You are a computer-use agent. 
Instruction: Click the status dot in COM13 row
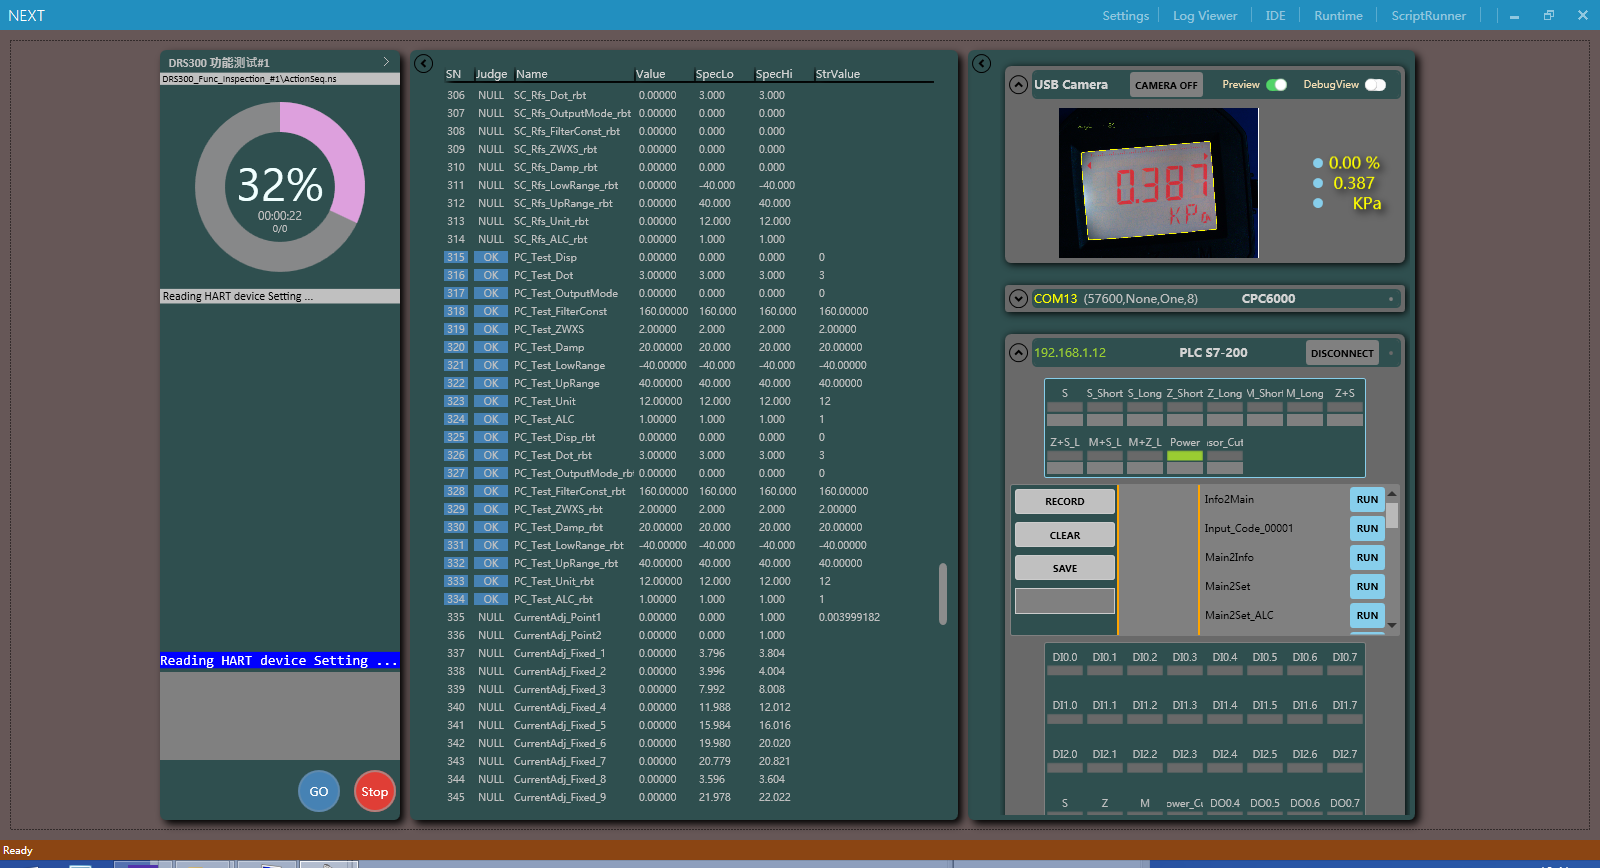[x=1390, y=299]
